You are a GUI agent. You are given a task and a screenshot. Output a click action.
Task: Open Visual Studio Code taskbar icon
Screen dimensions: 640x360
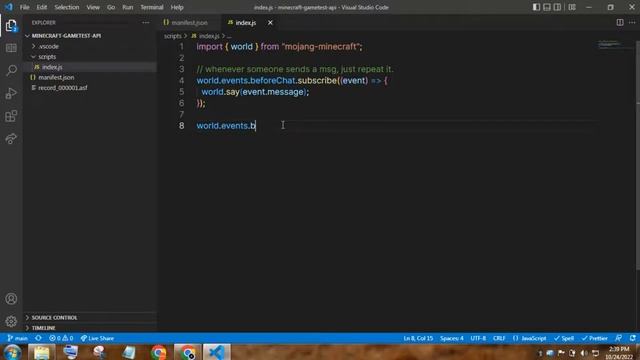click(x=217, y=352)
